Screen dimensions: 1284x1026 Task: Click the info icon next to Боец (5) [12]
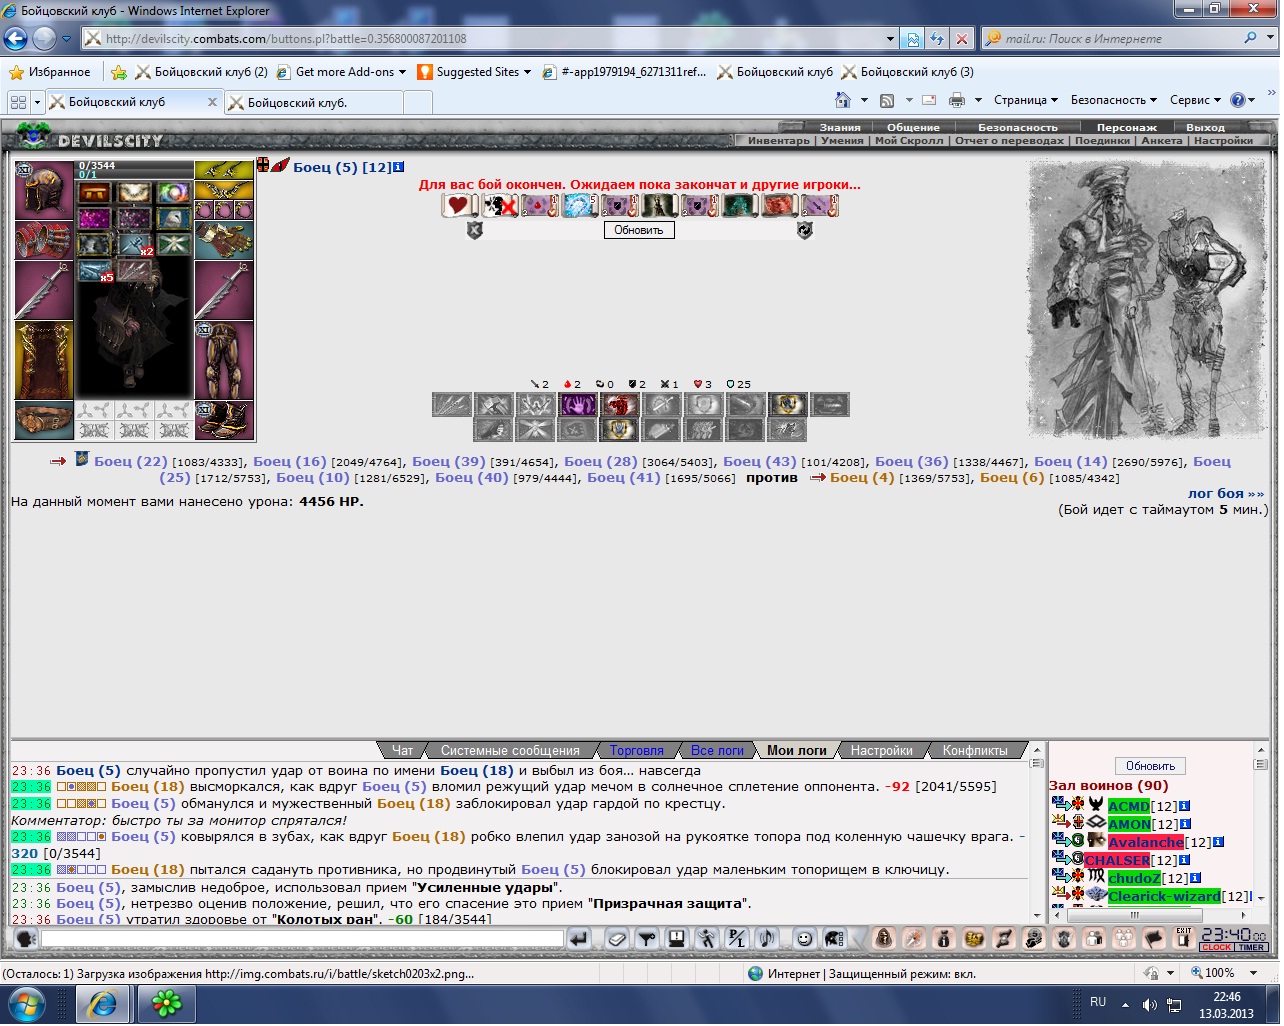click(399, 167)
